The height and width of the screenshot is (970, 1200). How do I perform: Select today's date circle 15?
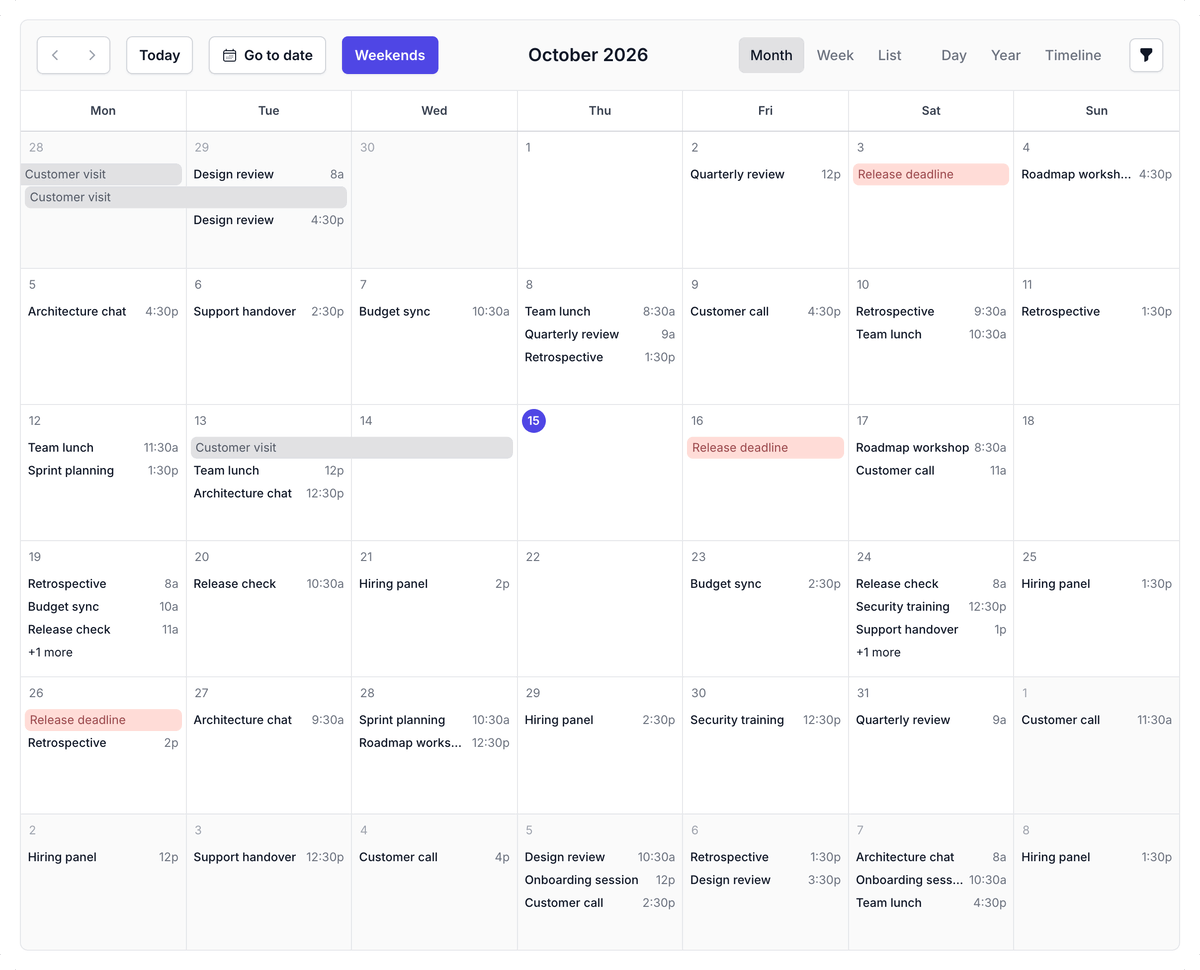pyautogui.click(x=534, y=421)
